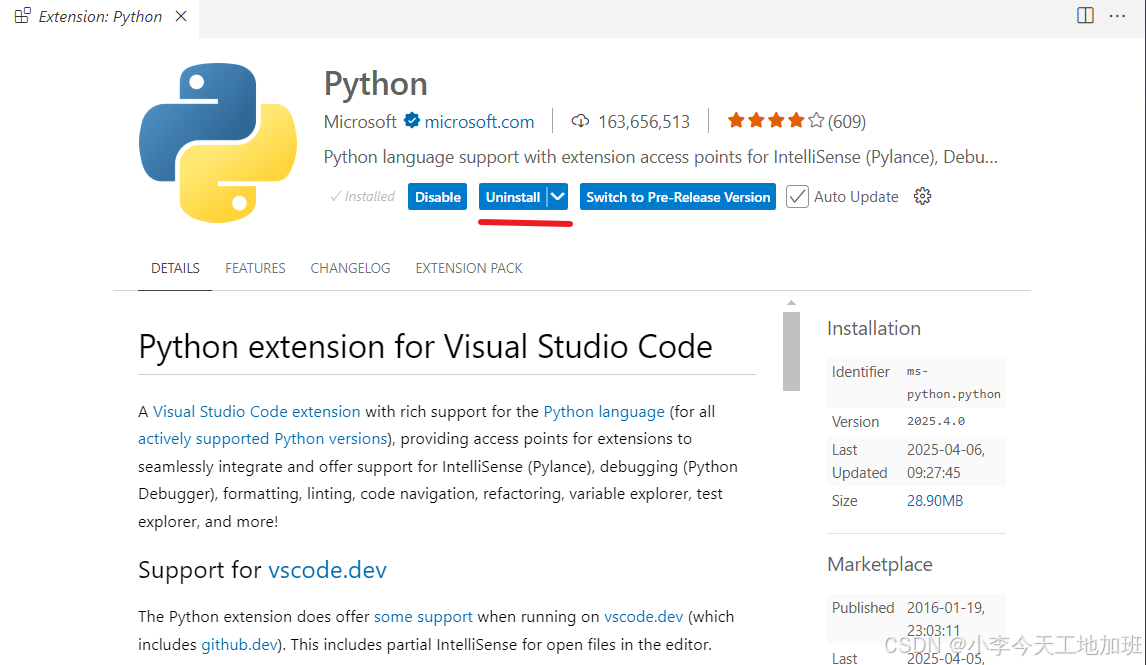Close the Extension: Python tab
Screen dimensions: 1146x665
181,16
